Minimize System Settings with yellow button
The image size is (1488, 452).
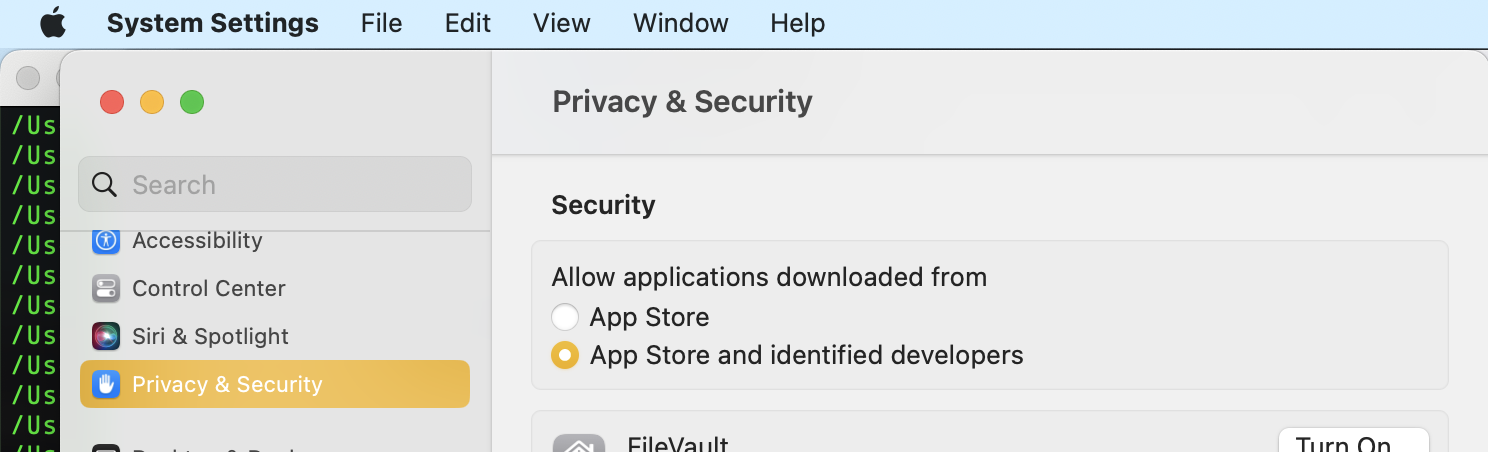pos(152,102)
